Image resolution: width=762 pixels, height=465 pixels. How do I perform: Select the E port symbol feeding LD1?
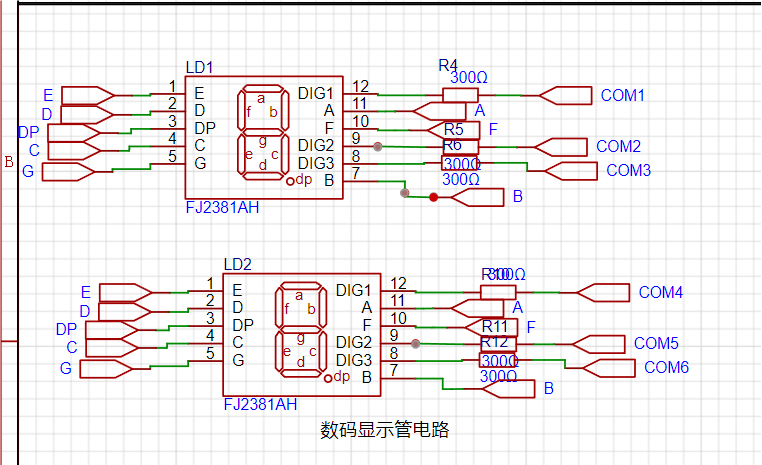(88, 96)
